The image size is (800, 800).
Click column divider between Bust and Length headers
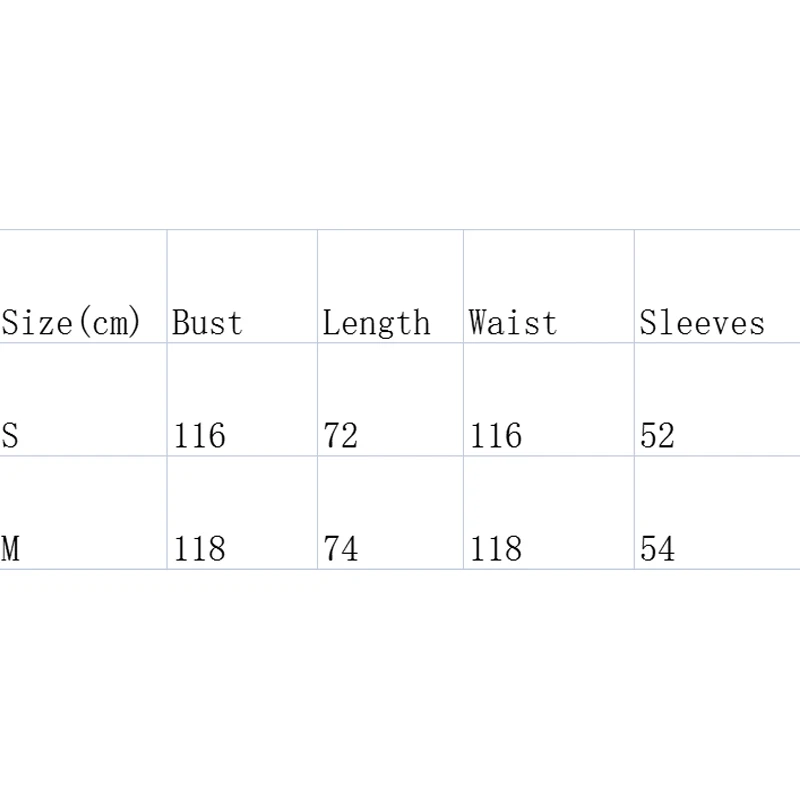click(x=317, y=288)
